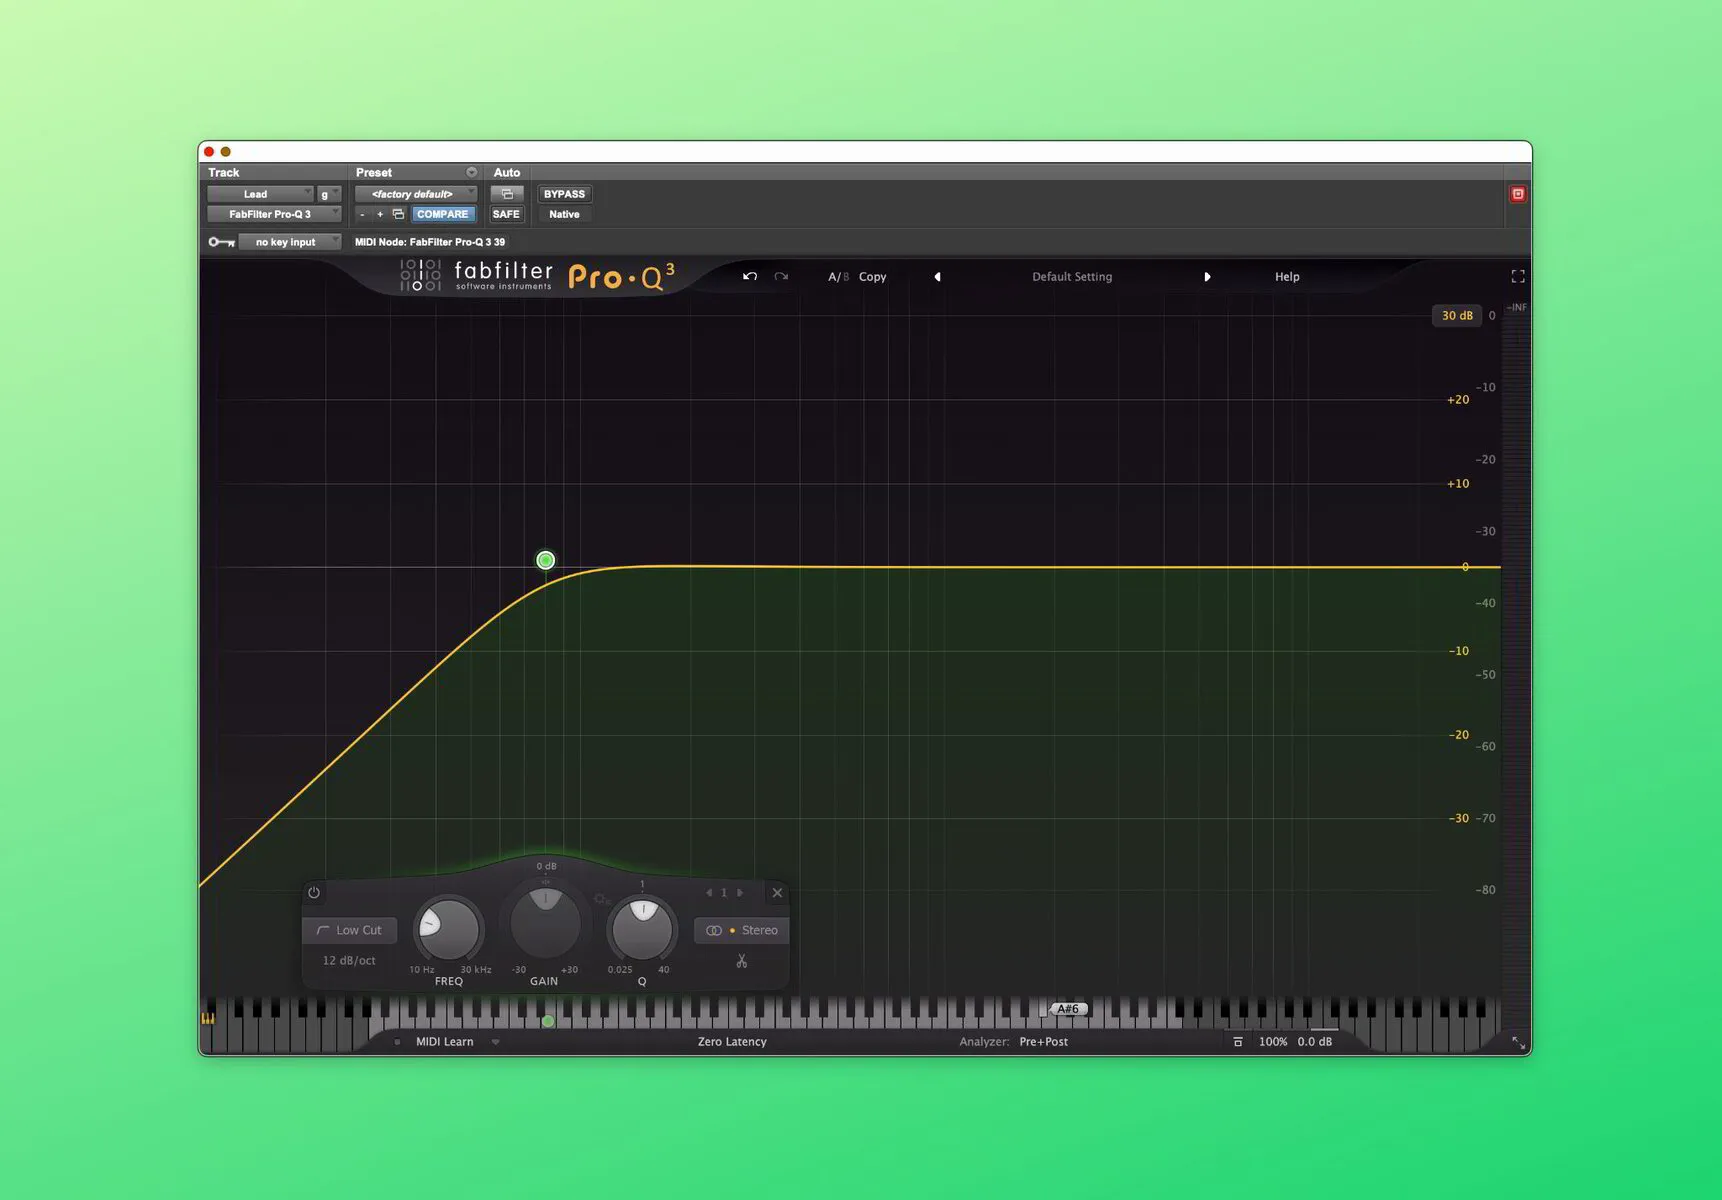Remove the band with the X icon

click(777, 893)
